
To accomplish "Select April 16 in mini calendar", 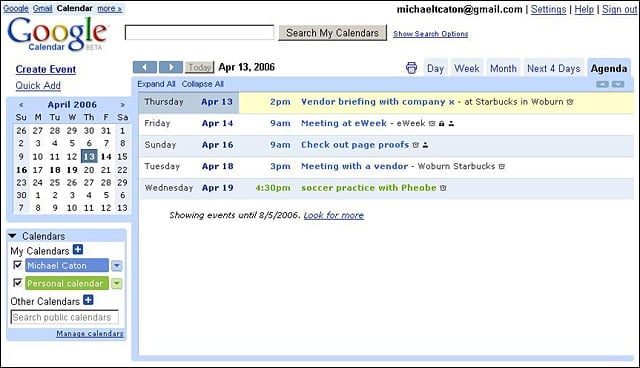I will [x=21, y=170].
